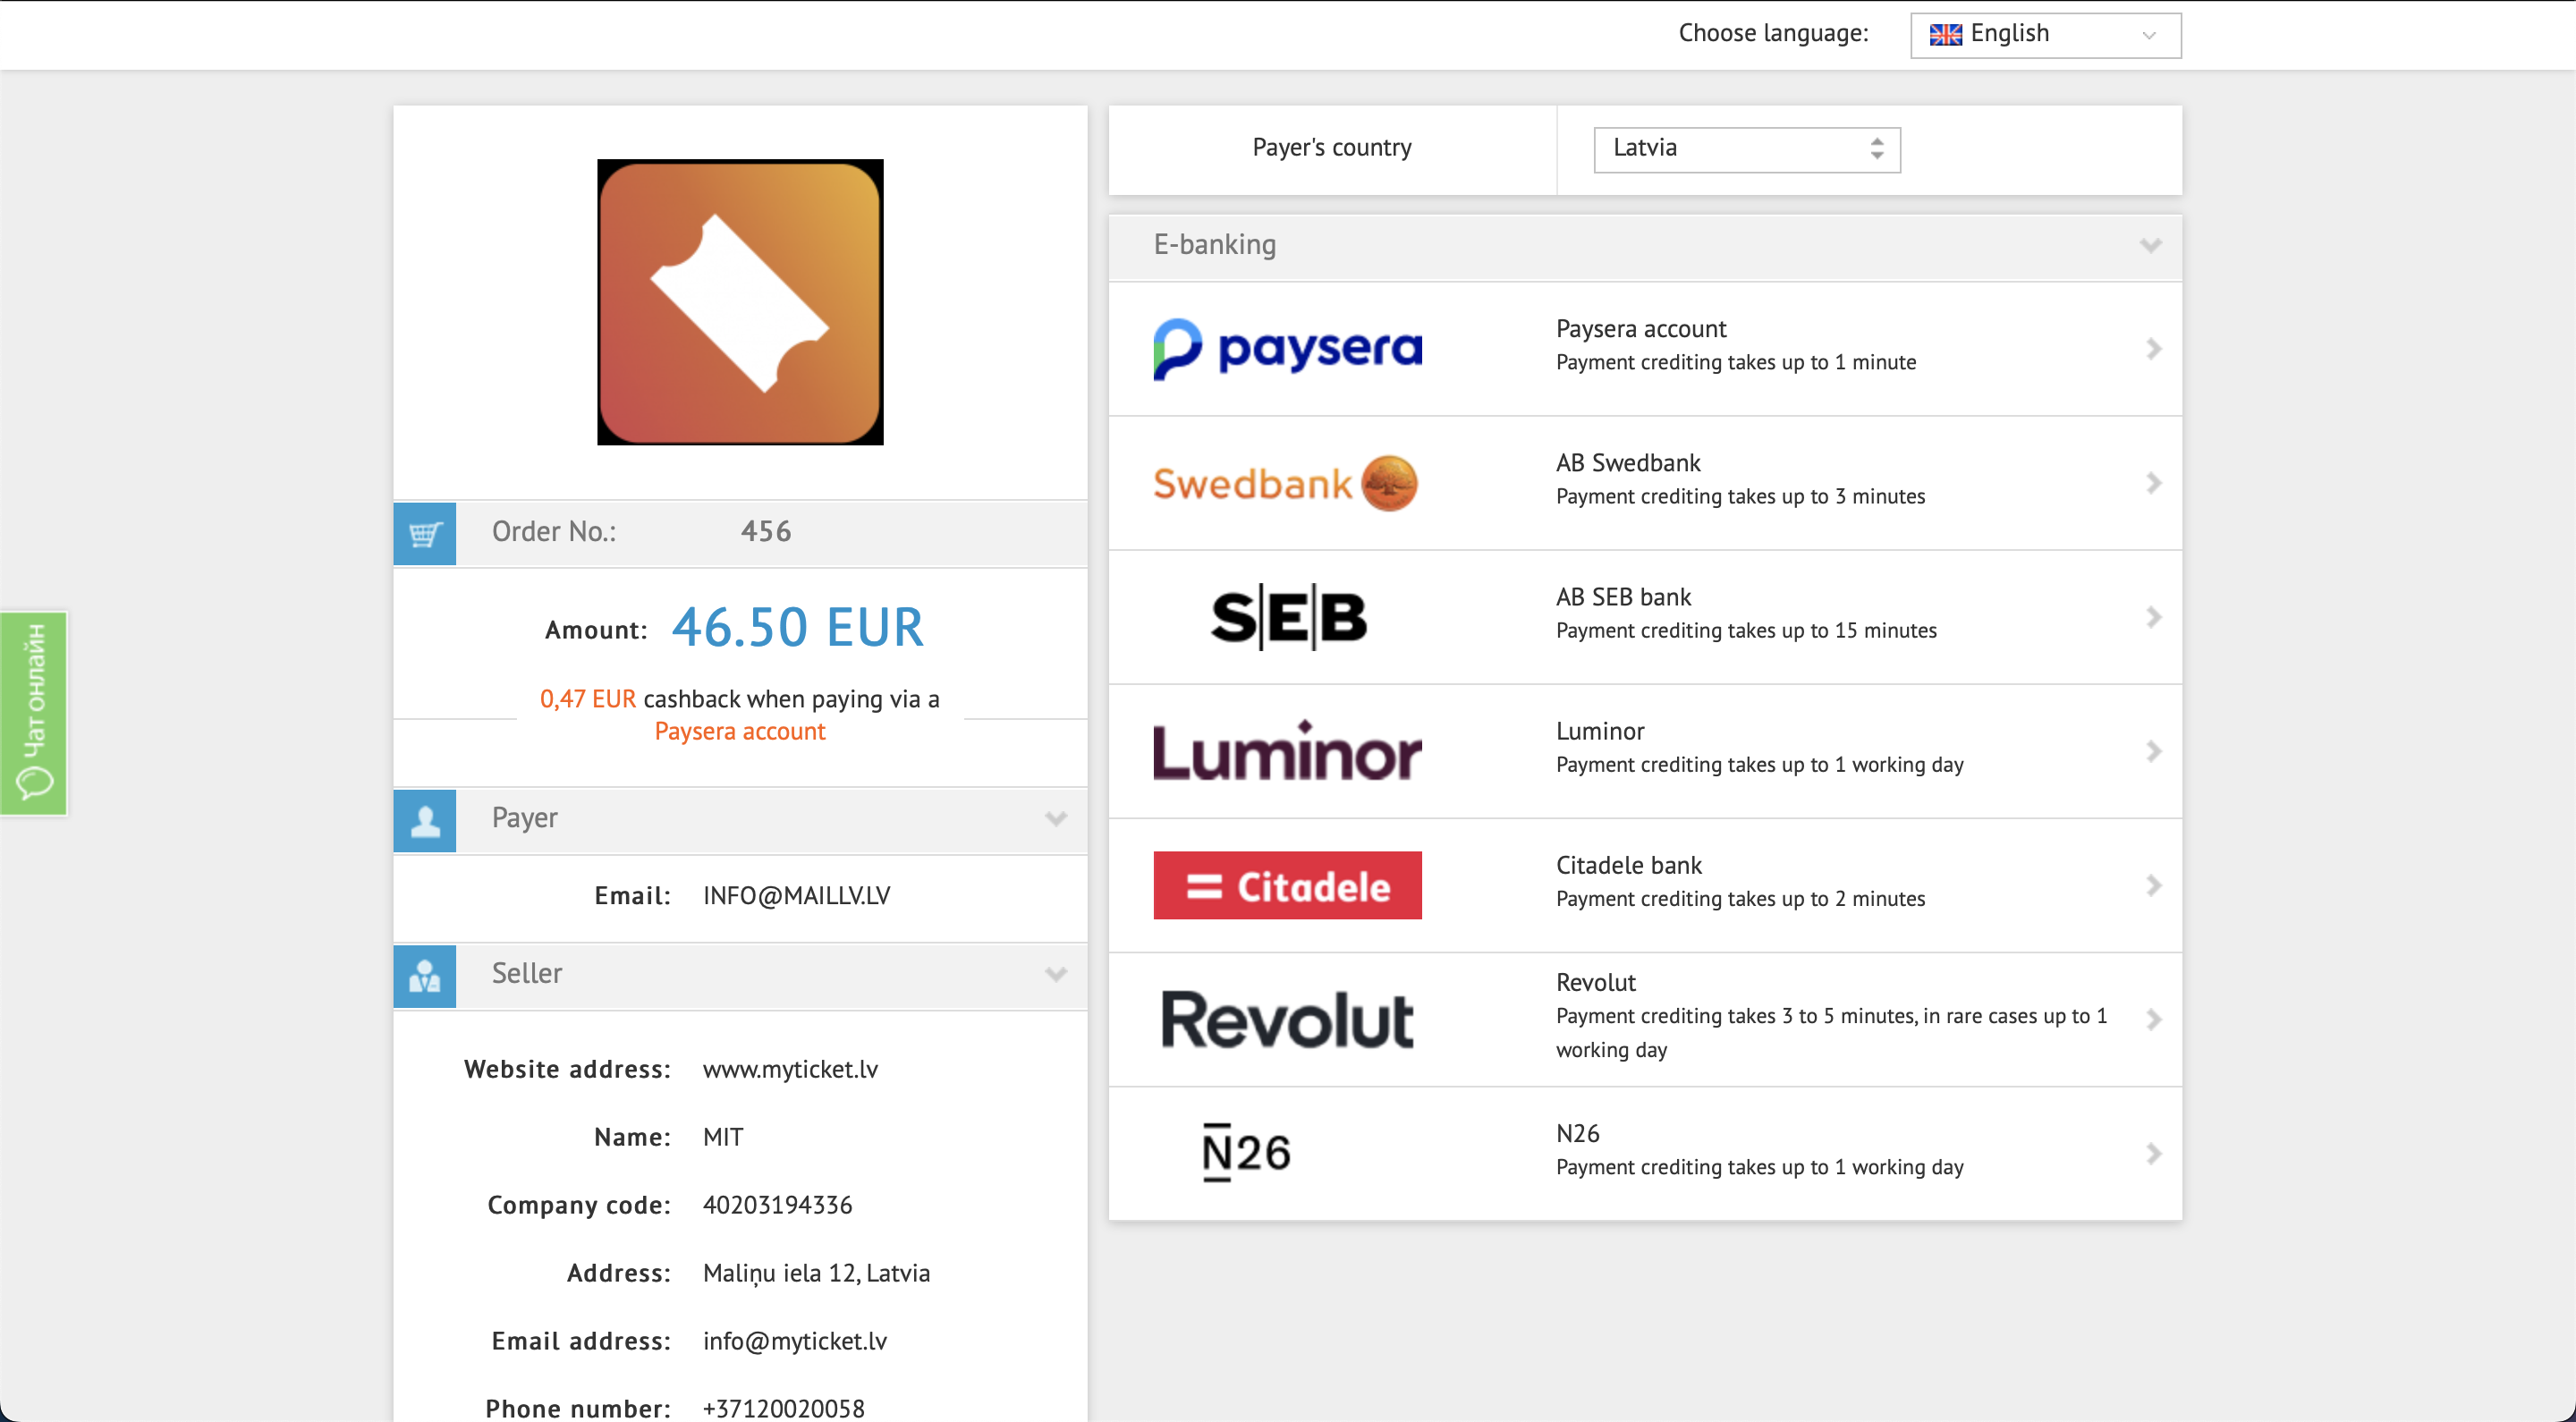
Task: Click the Swedbank logo
Action: [x=1285, y=483]
